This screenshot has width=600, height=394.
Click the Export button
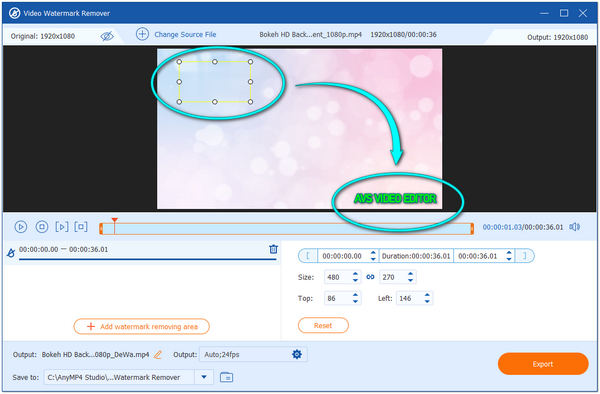(x=543, y=364)
